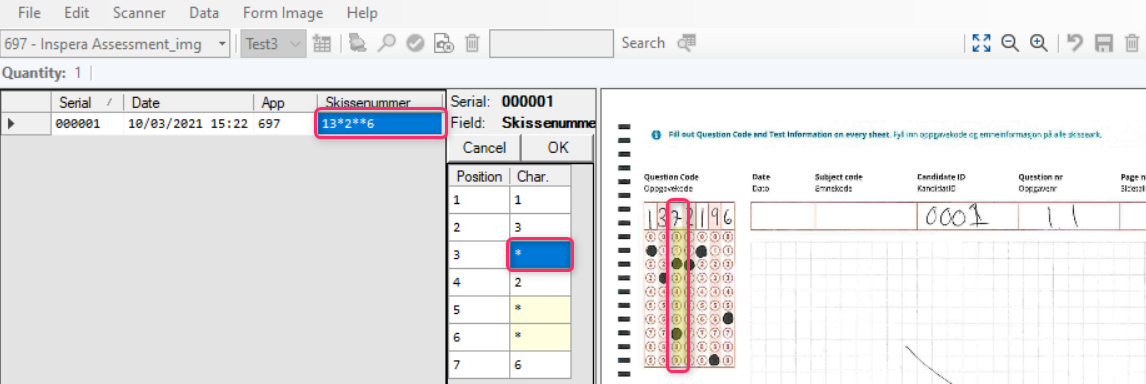Image resolution: width=1146 pixels, height=384 pixels.
Task: Select the Char. cell for position 7
Action: tap(540, 364)
